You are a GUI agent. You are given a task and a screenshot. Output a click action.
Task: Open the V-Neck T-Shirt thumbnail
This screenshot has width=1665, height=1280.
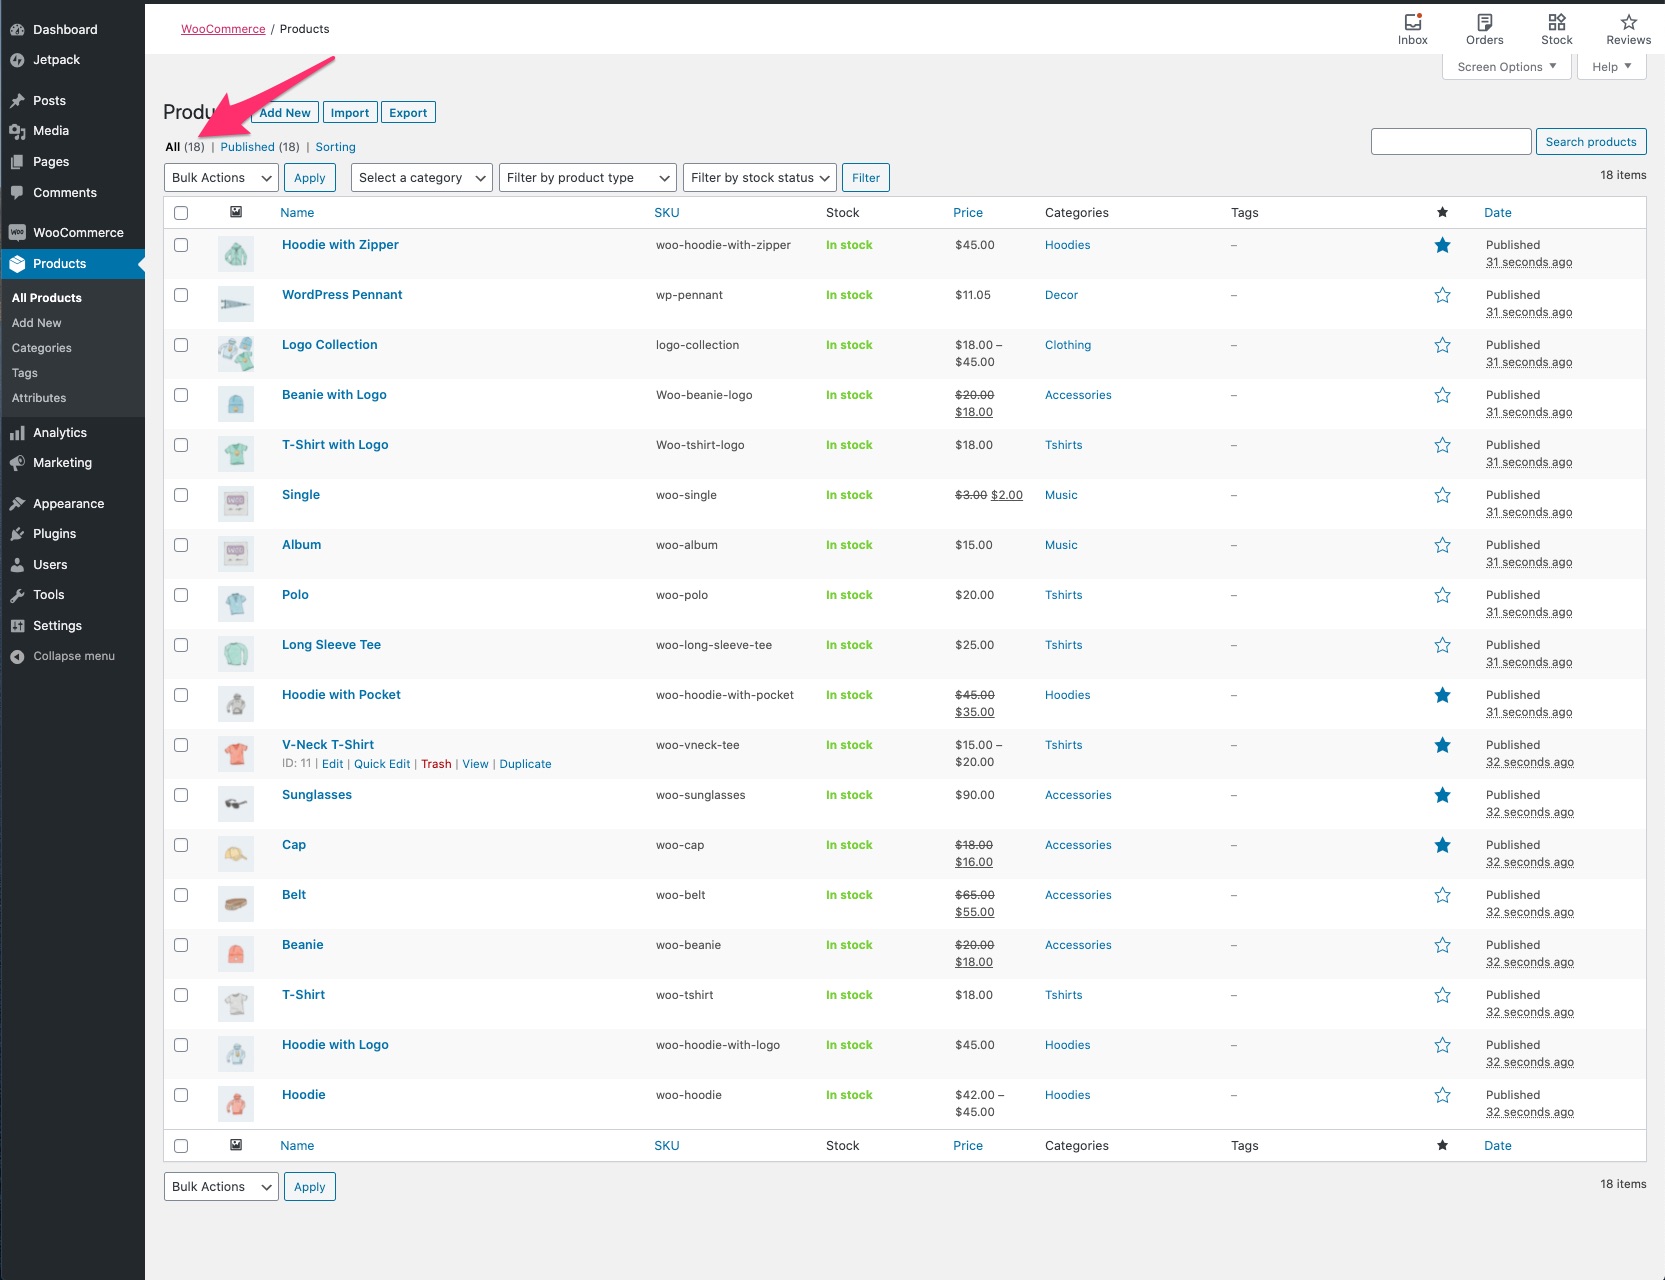[x=236, y=753]
